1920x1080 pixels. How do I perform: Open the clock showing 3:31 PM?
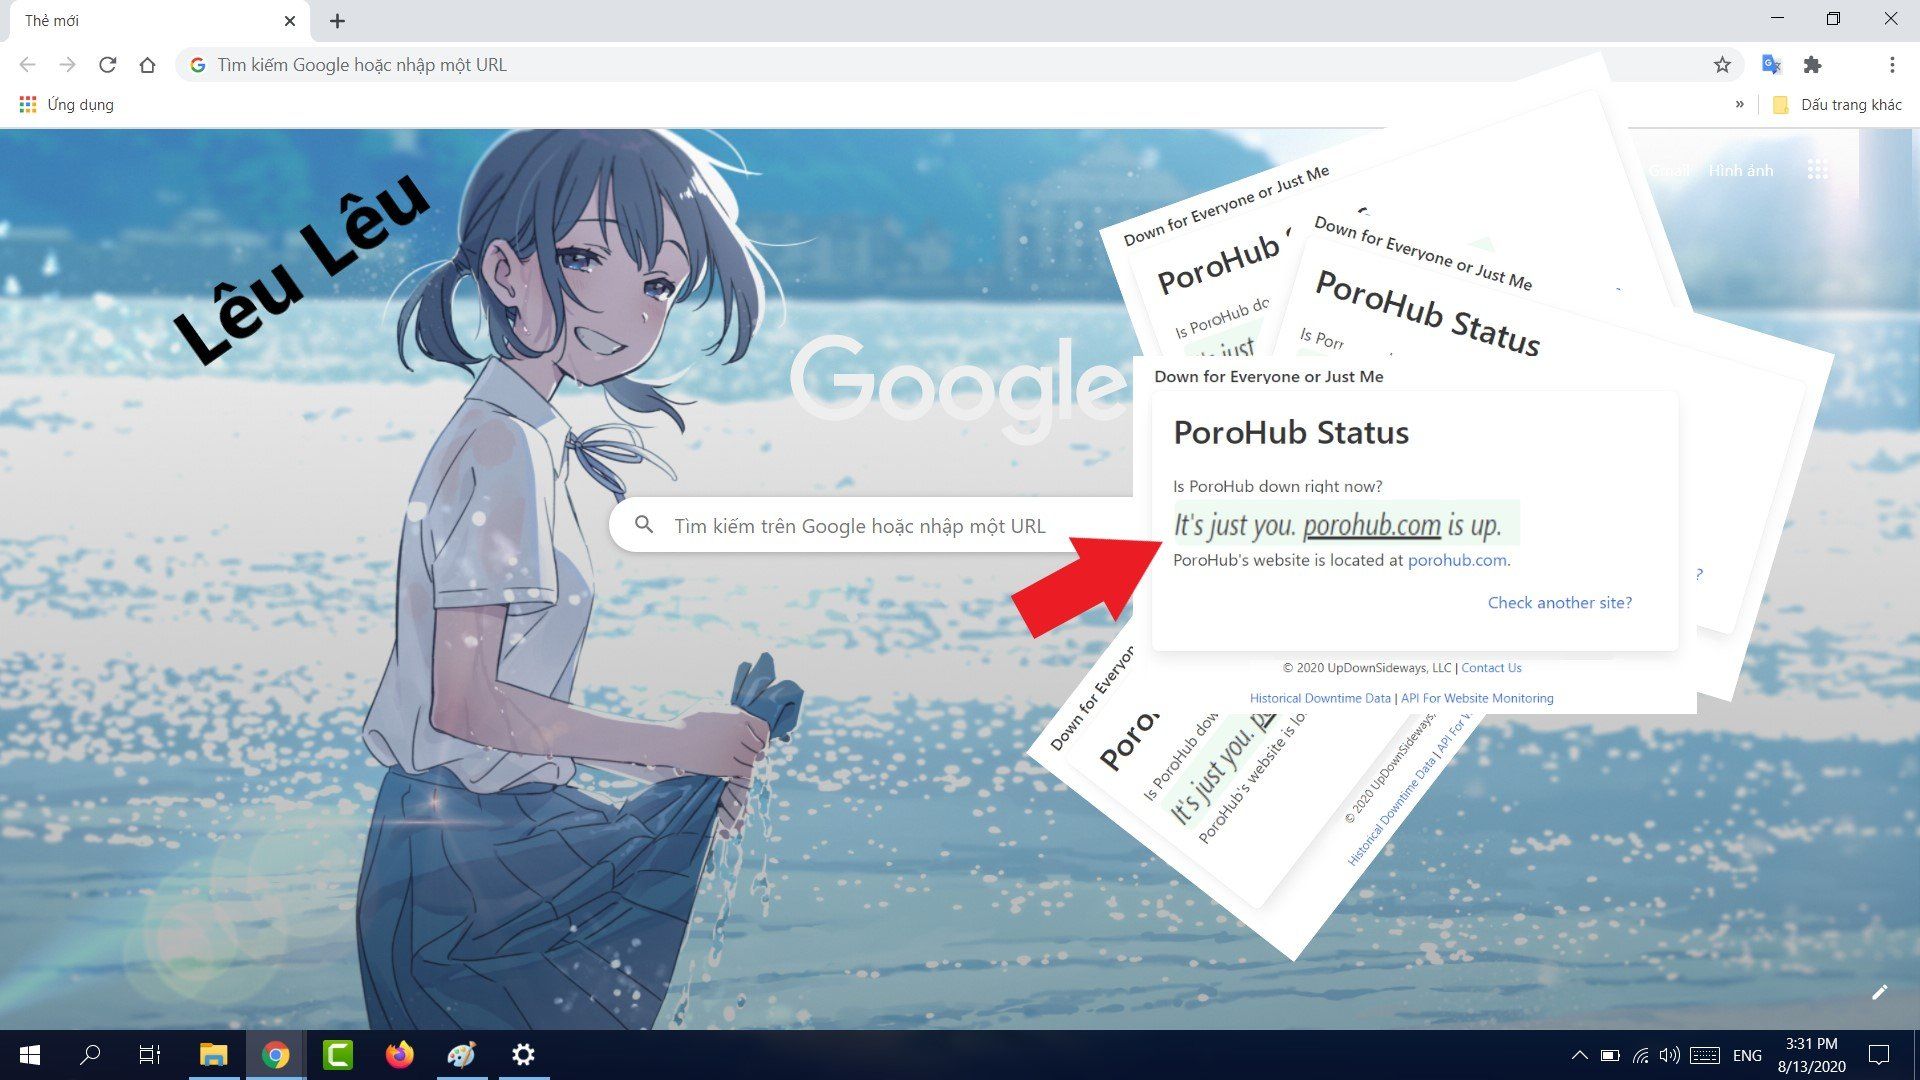pyautogui.click(x=1811, y=1055)
